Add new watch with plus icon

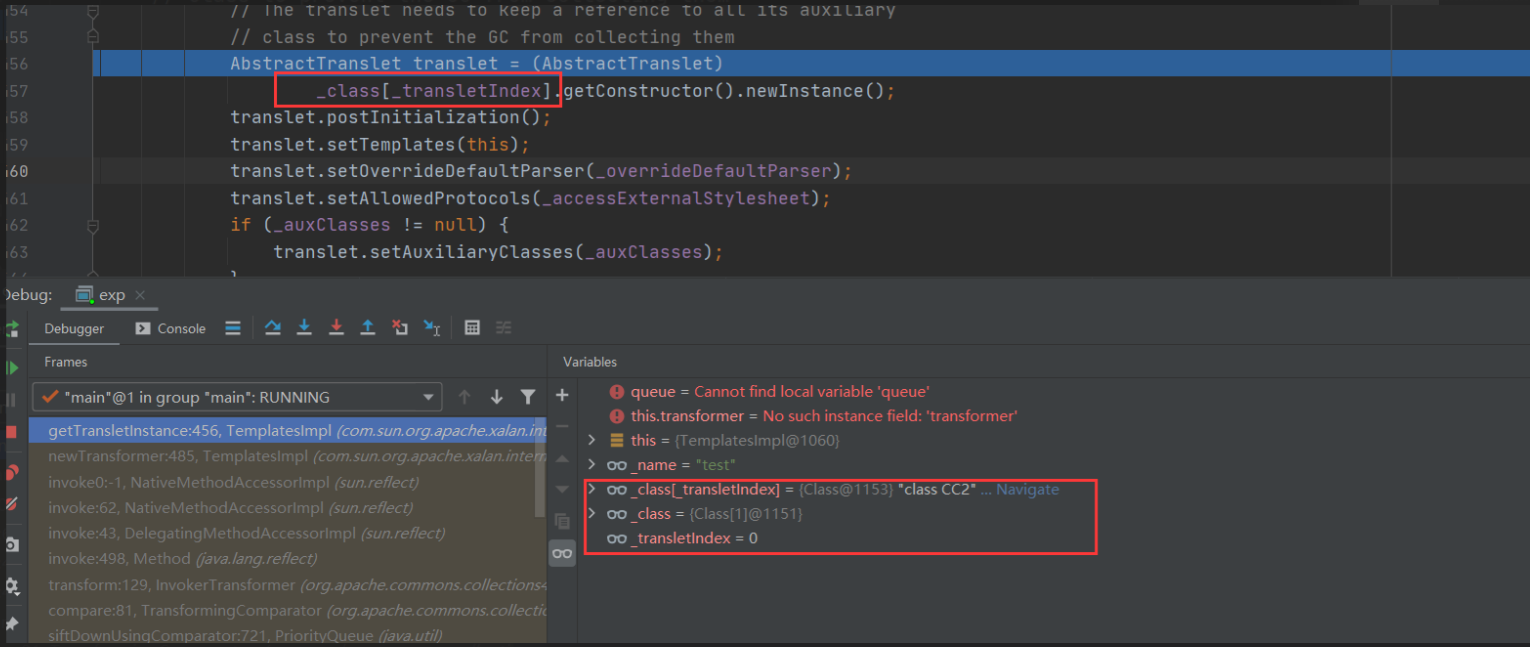pos(562,396)
